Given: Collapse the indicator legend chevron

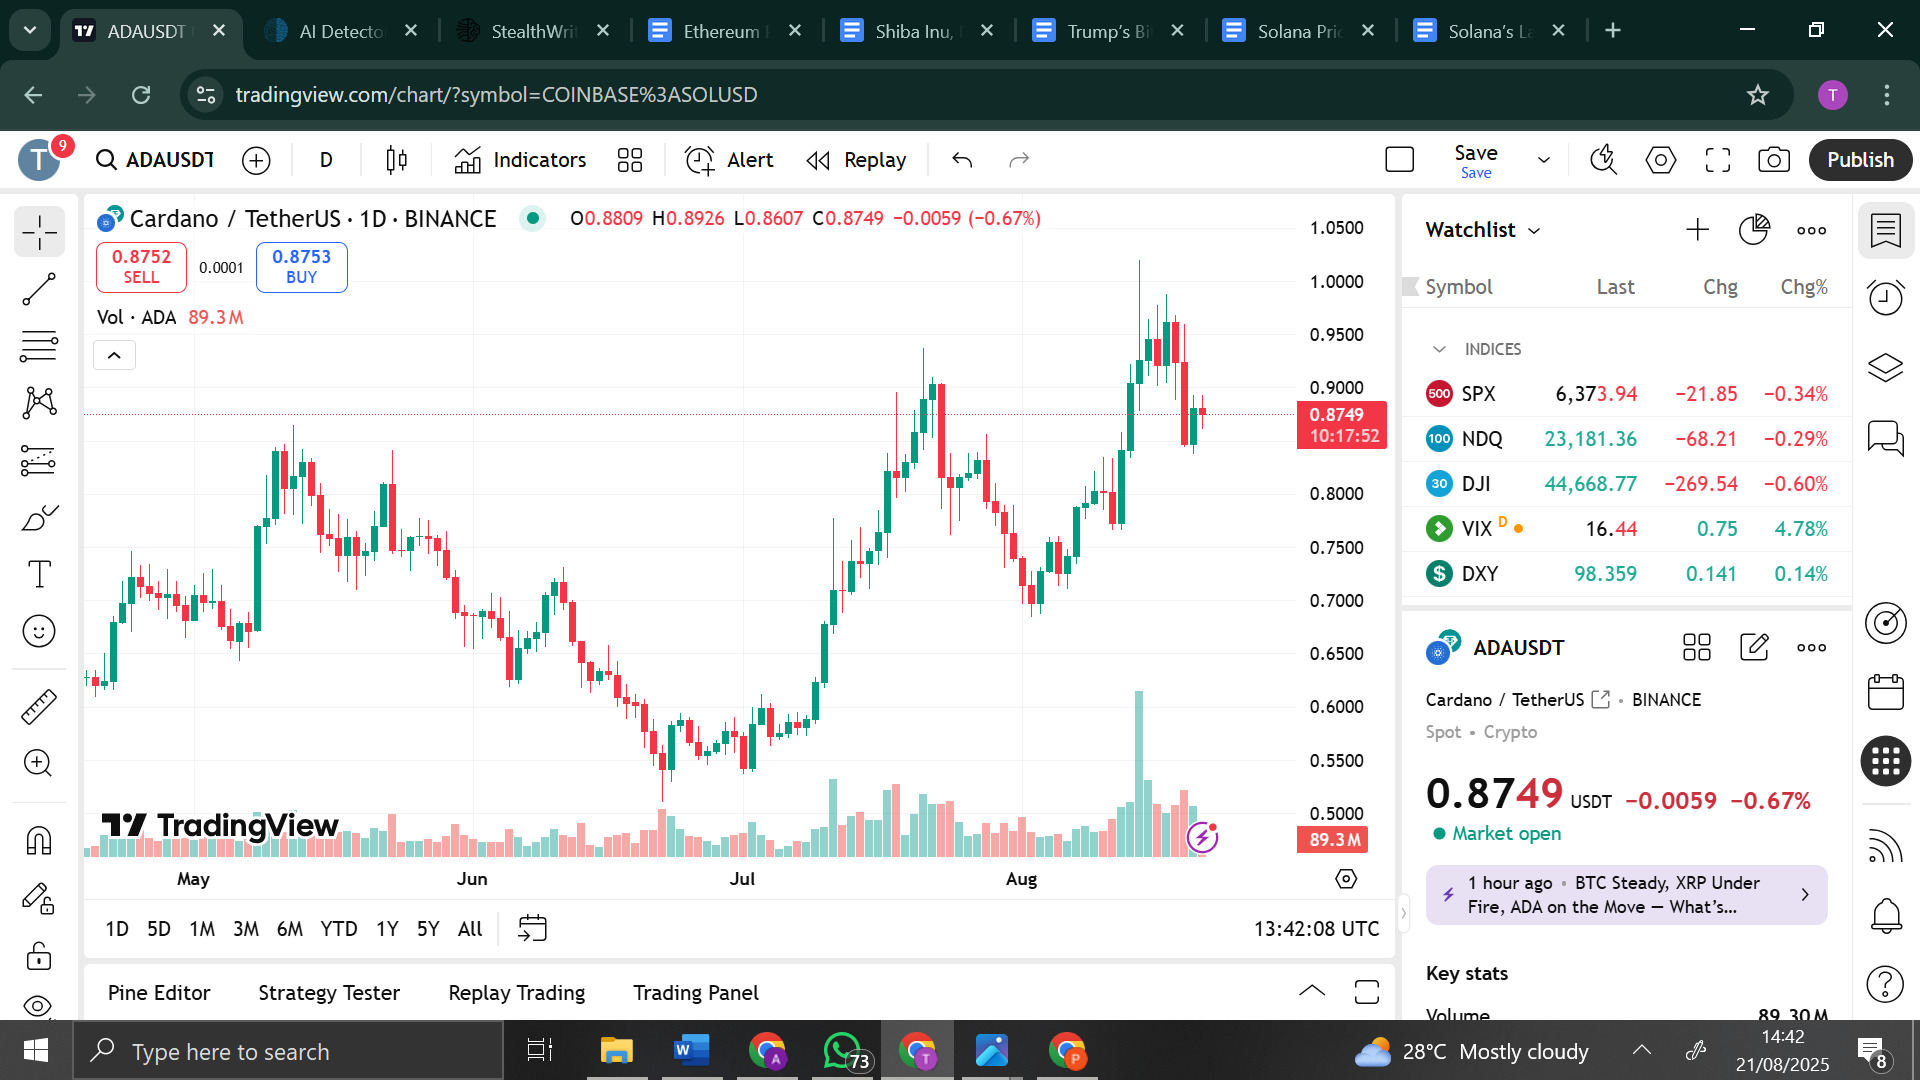Looking at the screenshot, I should (114, 355).
